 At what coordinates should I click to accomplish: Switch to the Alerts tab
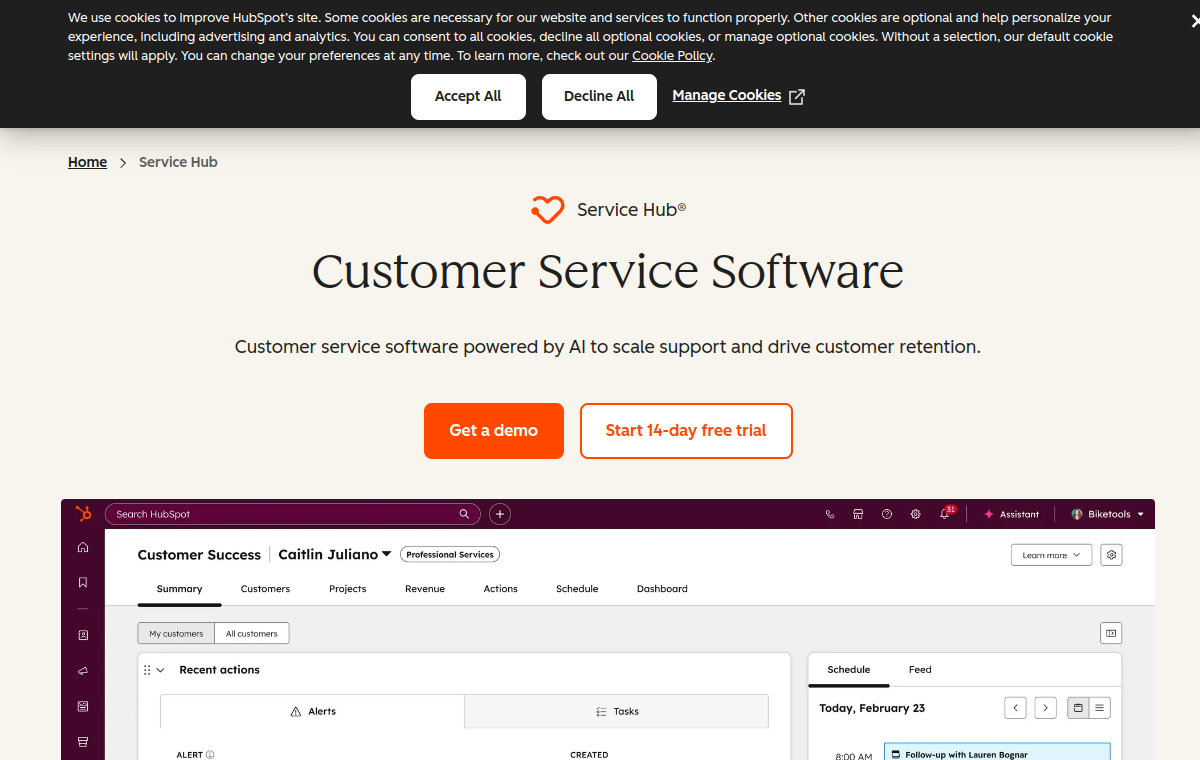(312, 711)
